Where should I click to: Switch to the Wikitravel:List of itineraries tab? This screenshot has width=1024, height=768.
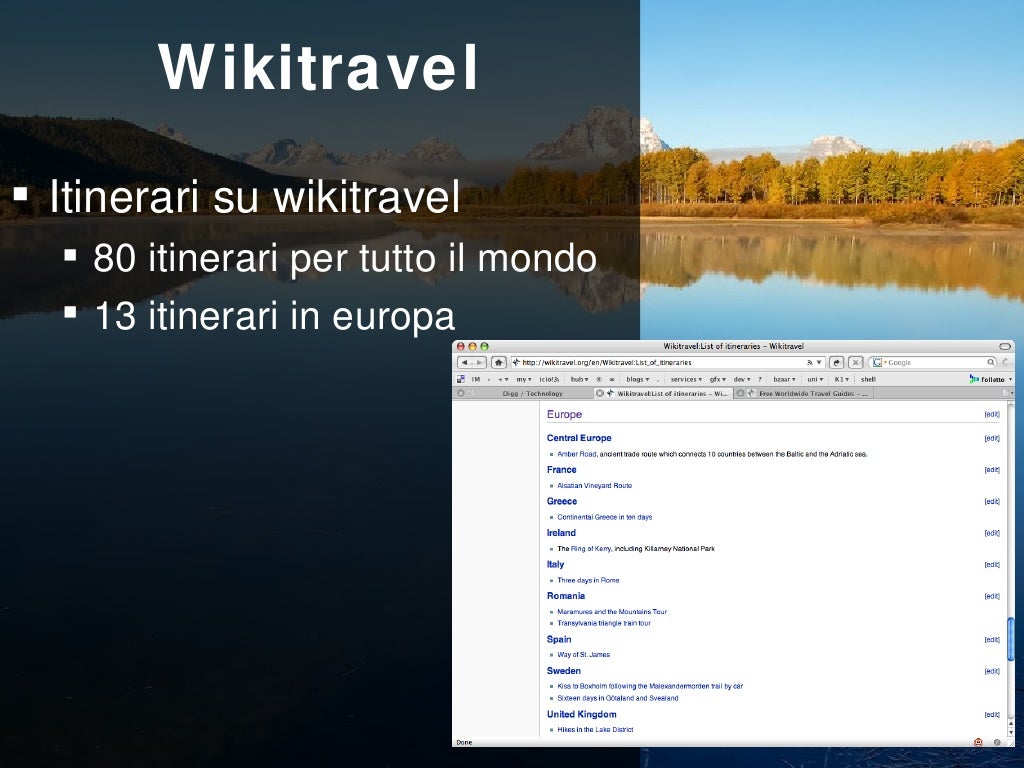click(662, 393)
